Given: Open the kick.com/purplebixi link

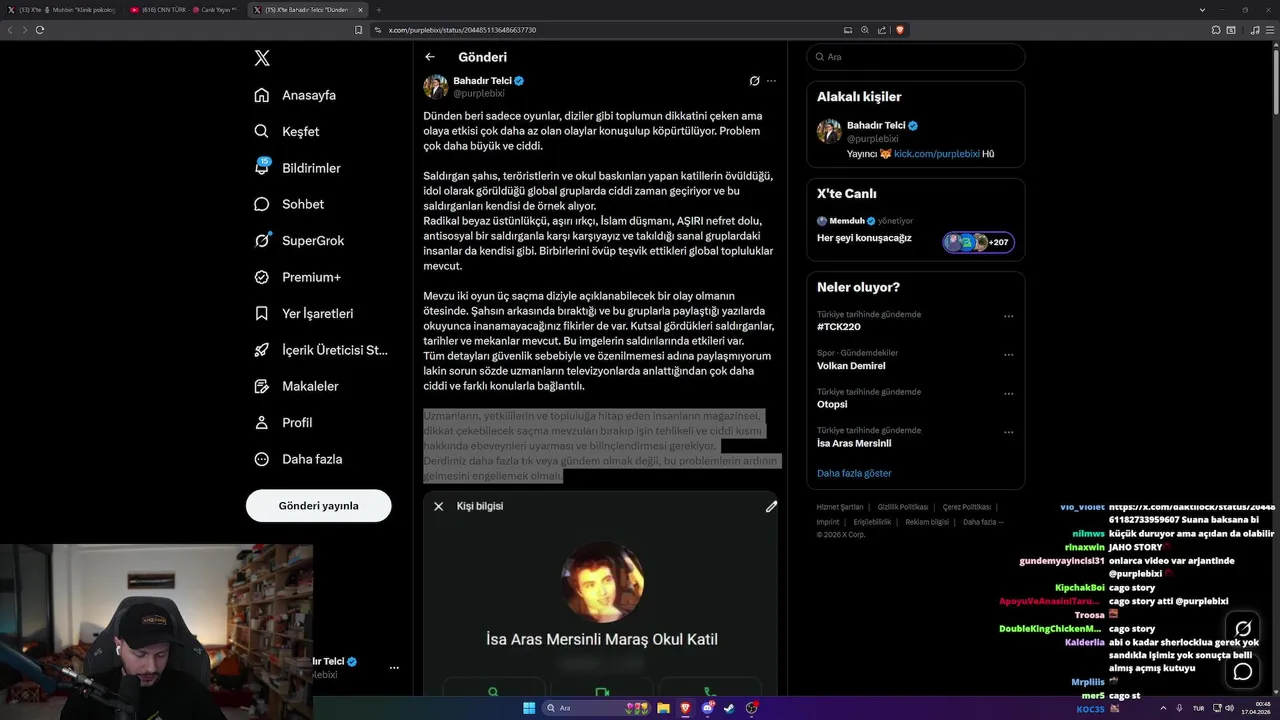Looking at the screenshot, I should point(937,154).
